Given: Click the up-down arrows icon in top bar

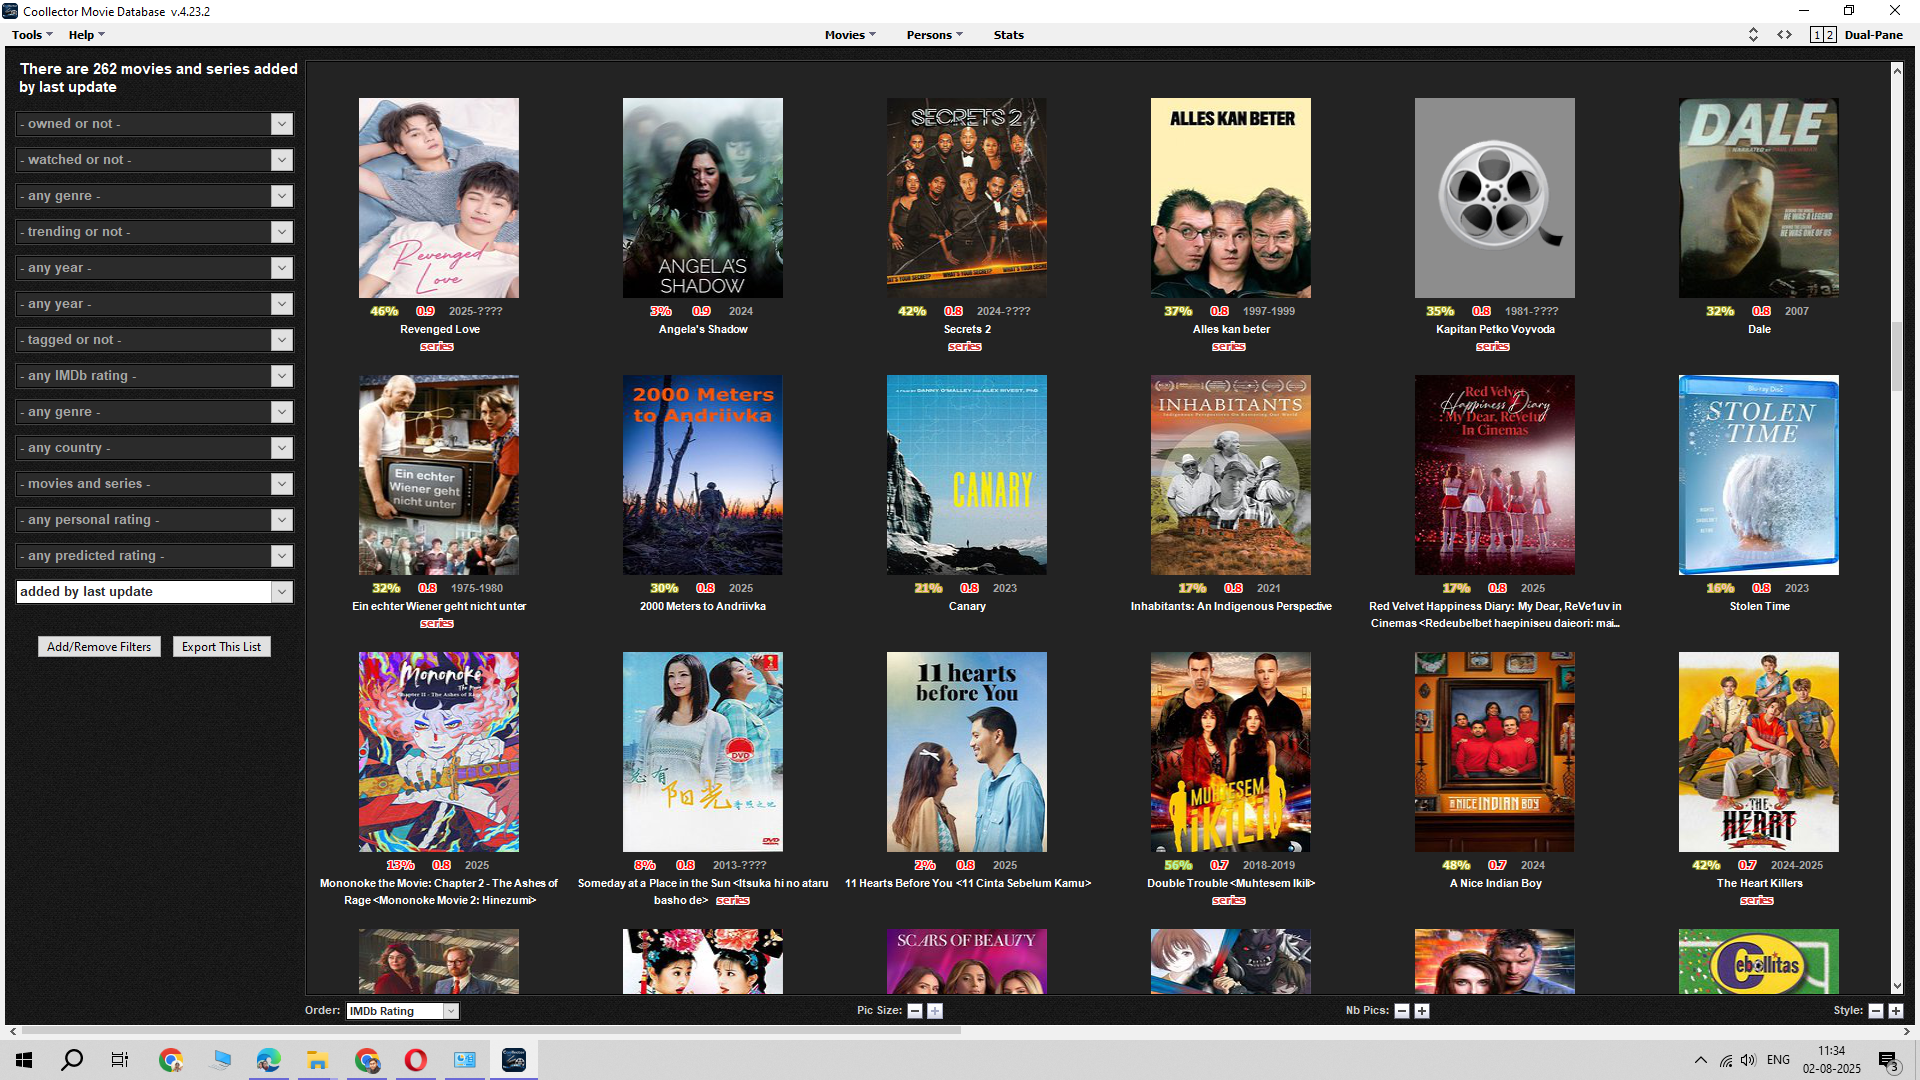Looking at the screenshot, I should click(x=1753, y=35).
